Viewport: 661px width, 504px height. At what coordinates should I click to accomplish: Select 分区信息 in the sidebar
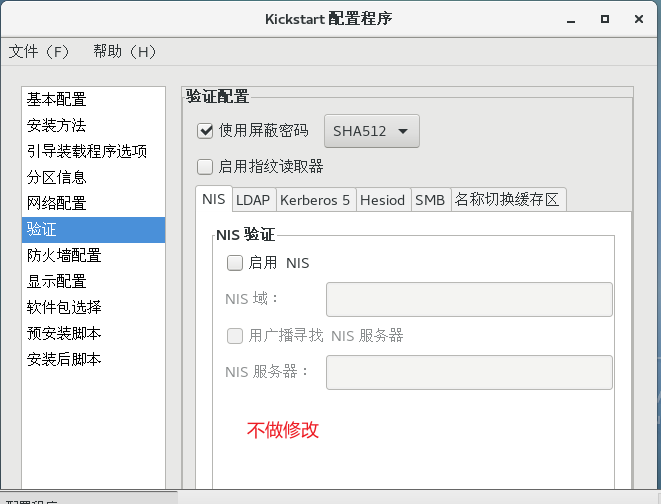pyautogui.click(x=93, y=178)
